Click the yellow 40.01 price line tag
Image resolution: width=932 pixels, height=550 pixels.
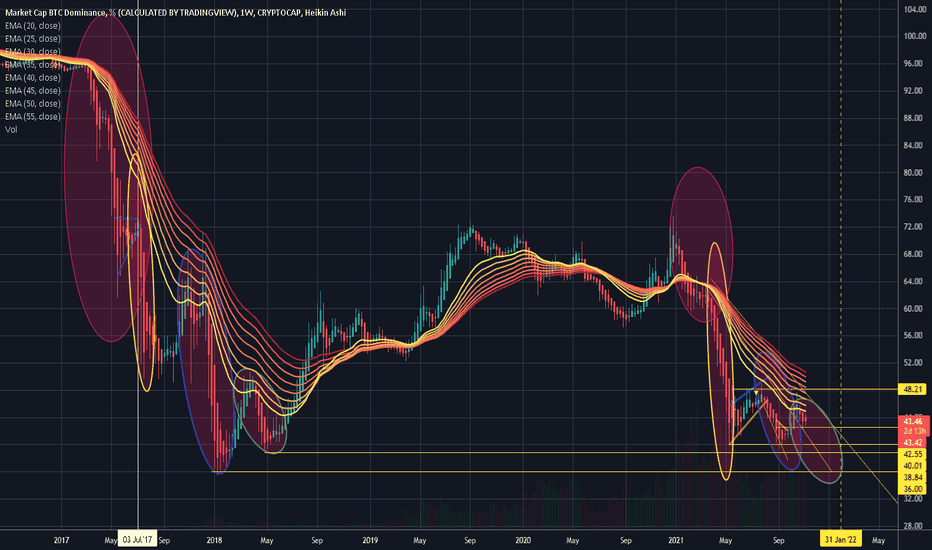913,466
